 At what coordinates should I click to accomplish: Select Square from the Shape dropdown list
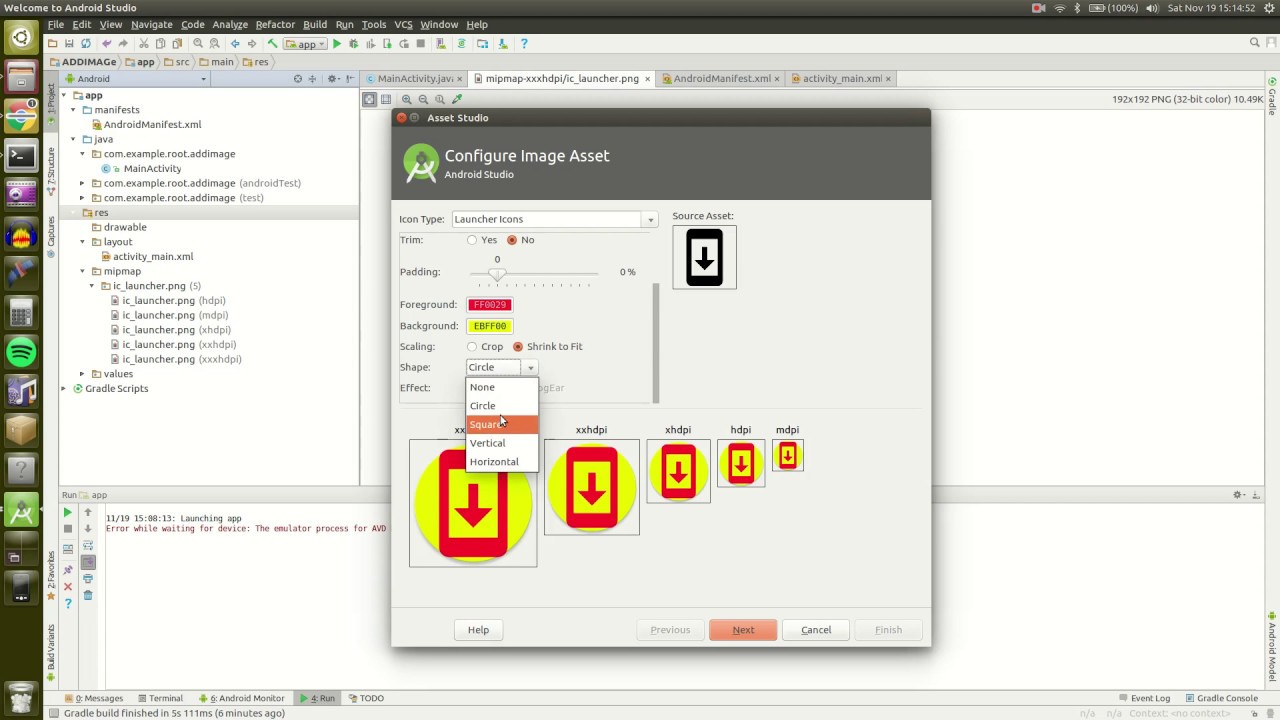(488, 424)
